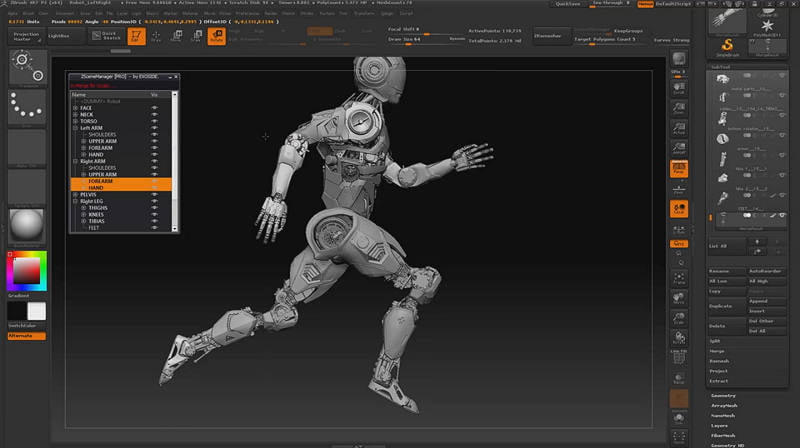This screenshot has width=800, height=448.
Task: Open the LightBox browser
Action: click(x=59, y=36)
